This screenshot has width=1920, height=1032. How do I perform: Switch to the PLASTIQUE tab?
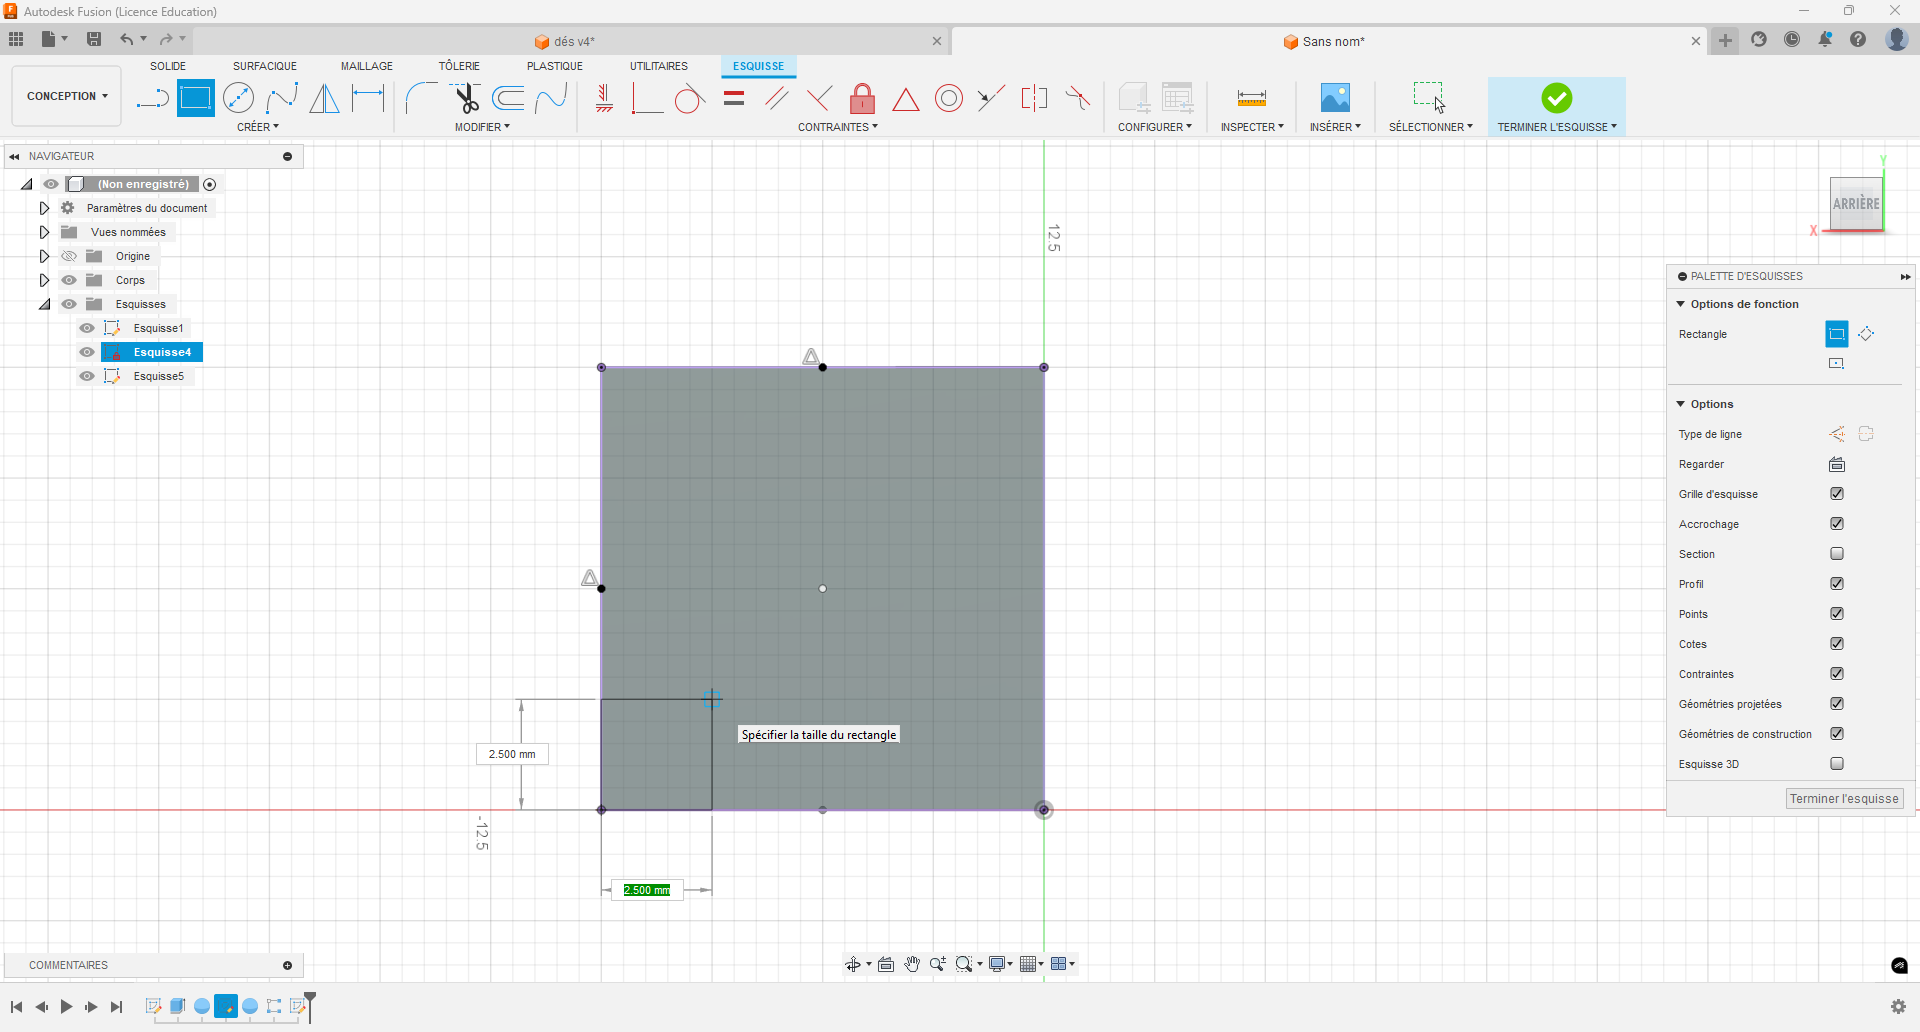click(555, 66)
